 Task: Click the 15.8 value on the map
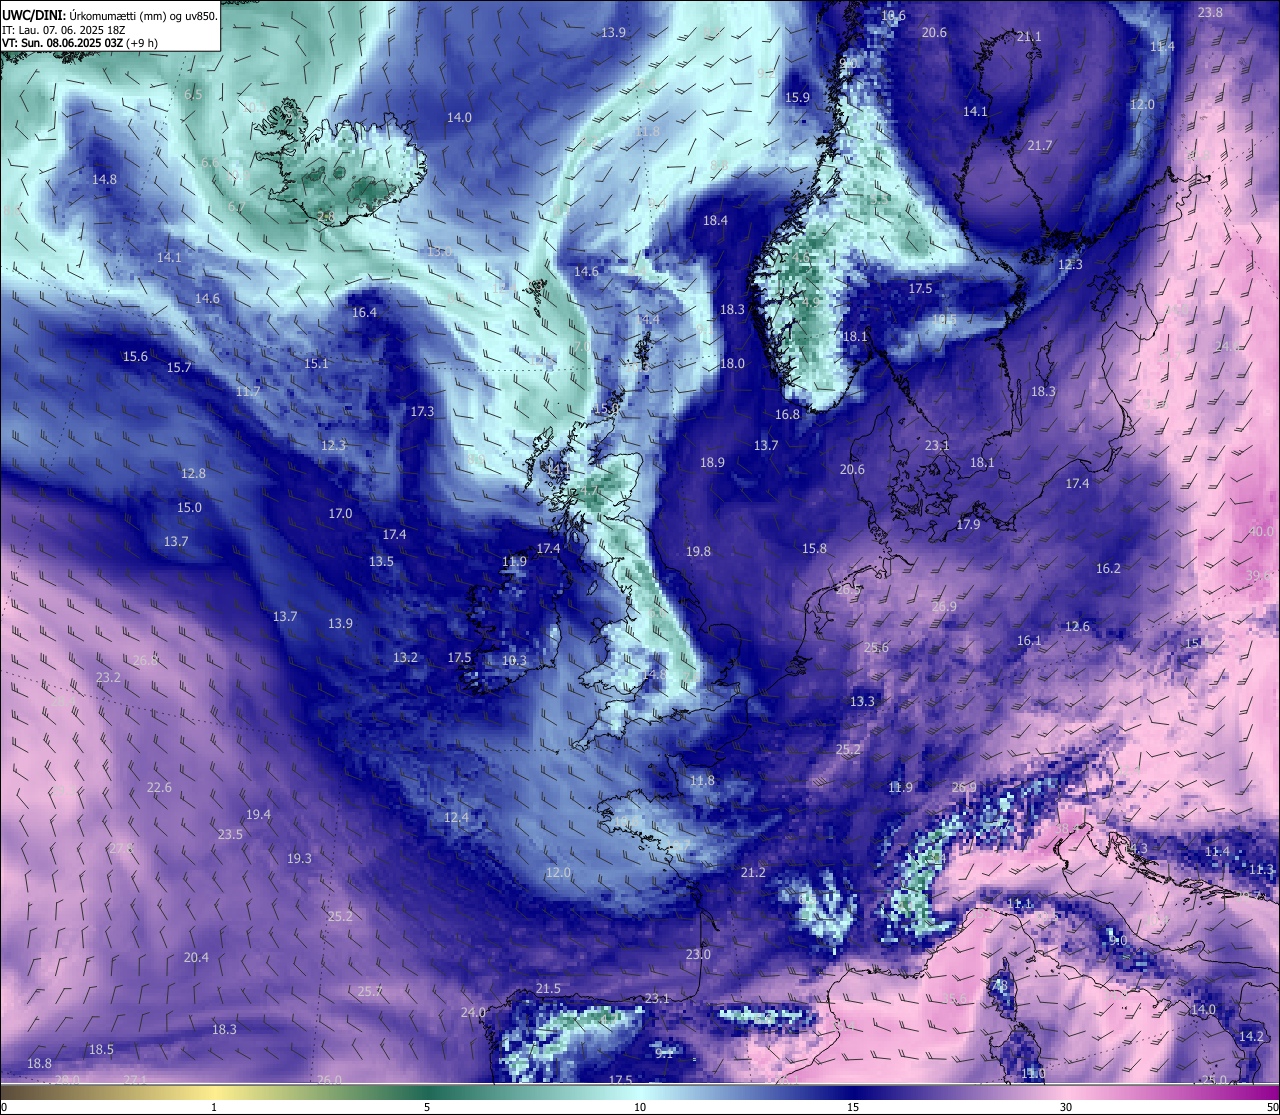pyautogui.click(x=814, y=549)
